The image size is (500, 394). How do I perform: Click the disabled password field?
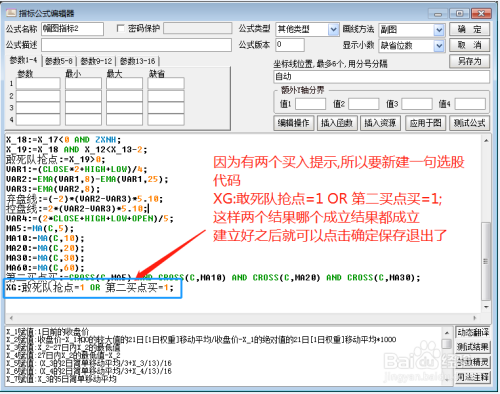(198, 29)
